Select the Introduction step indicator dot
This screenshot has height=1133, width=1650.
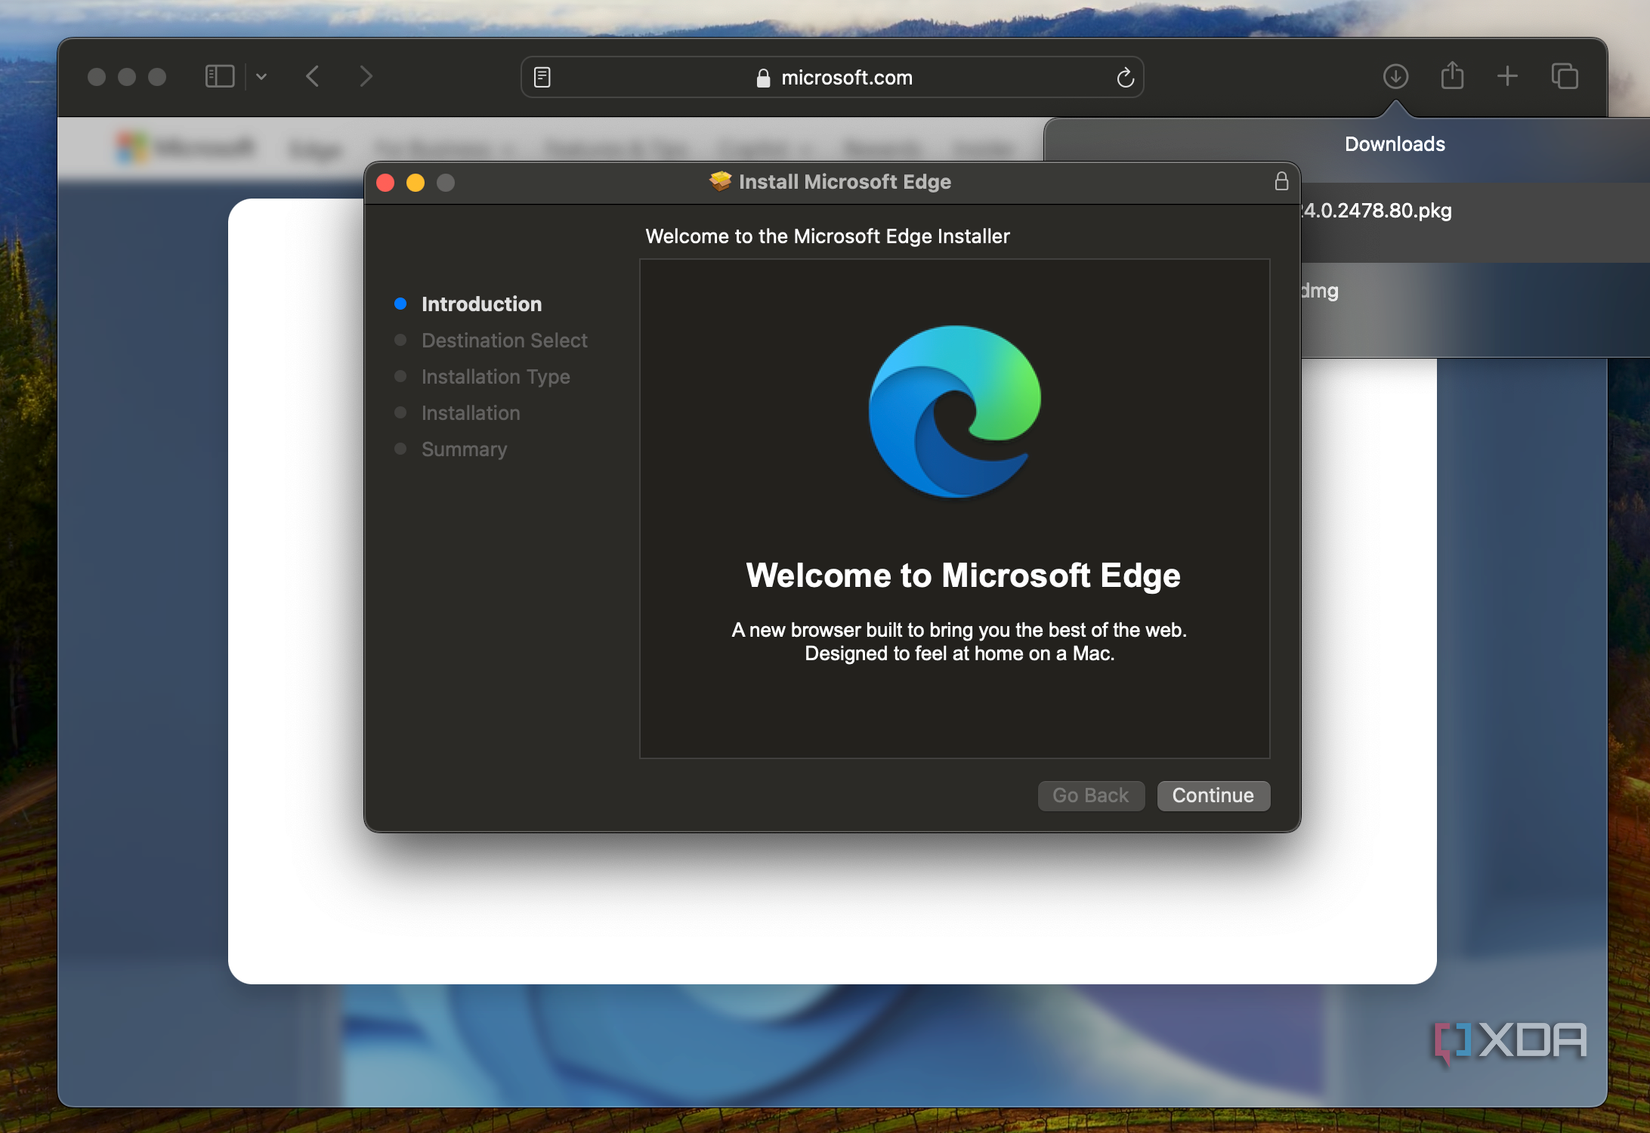click(402, 303)
